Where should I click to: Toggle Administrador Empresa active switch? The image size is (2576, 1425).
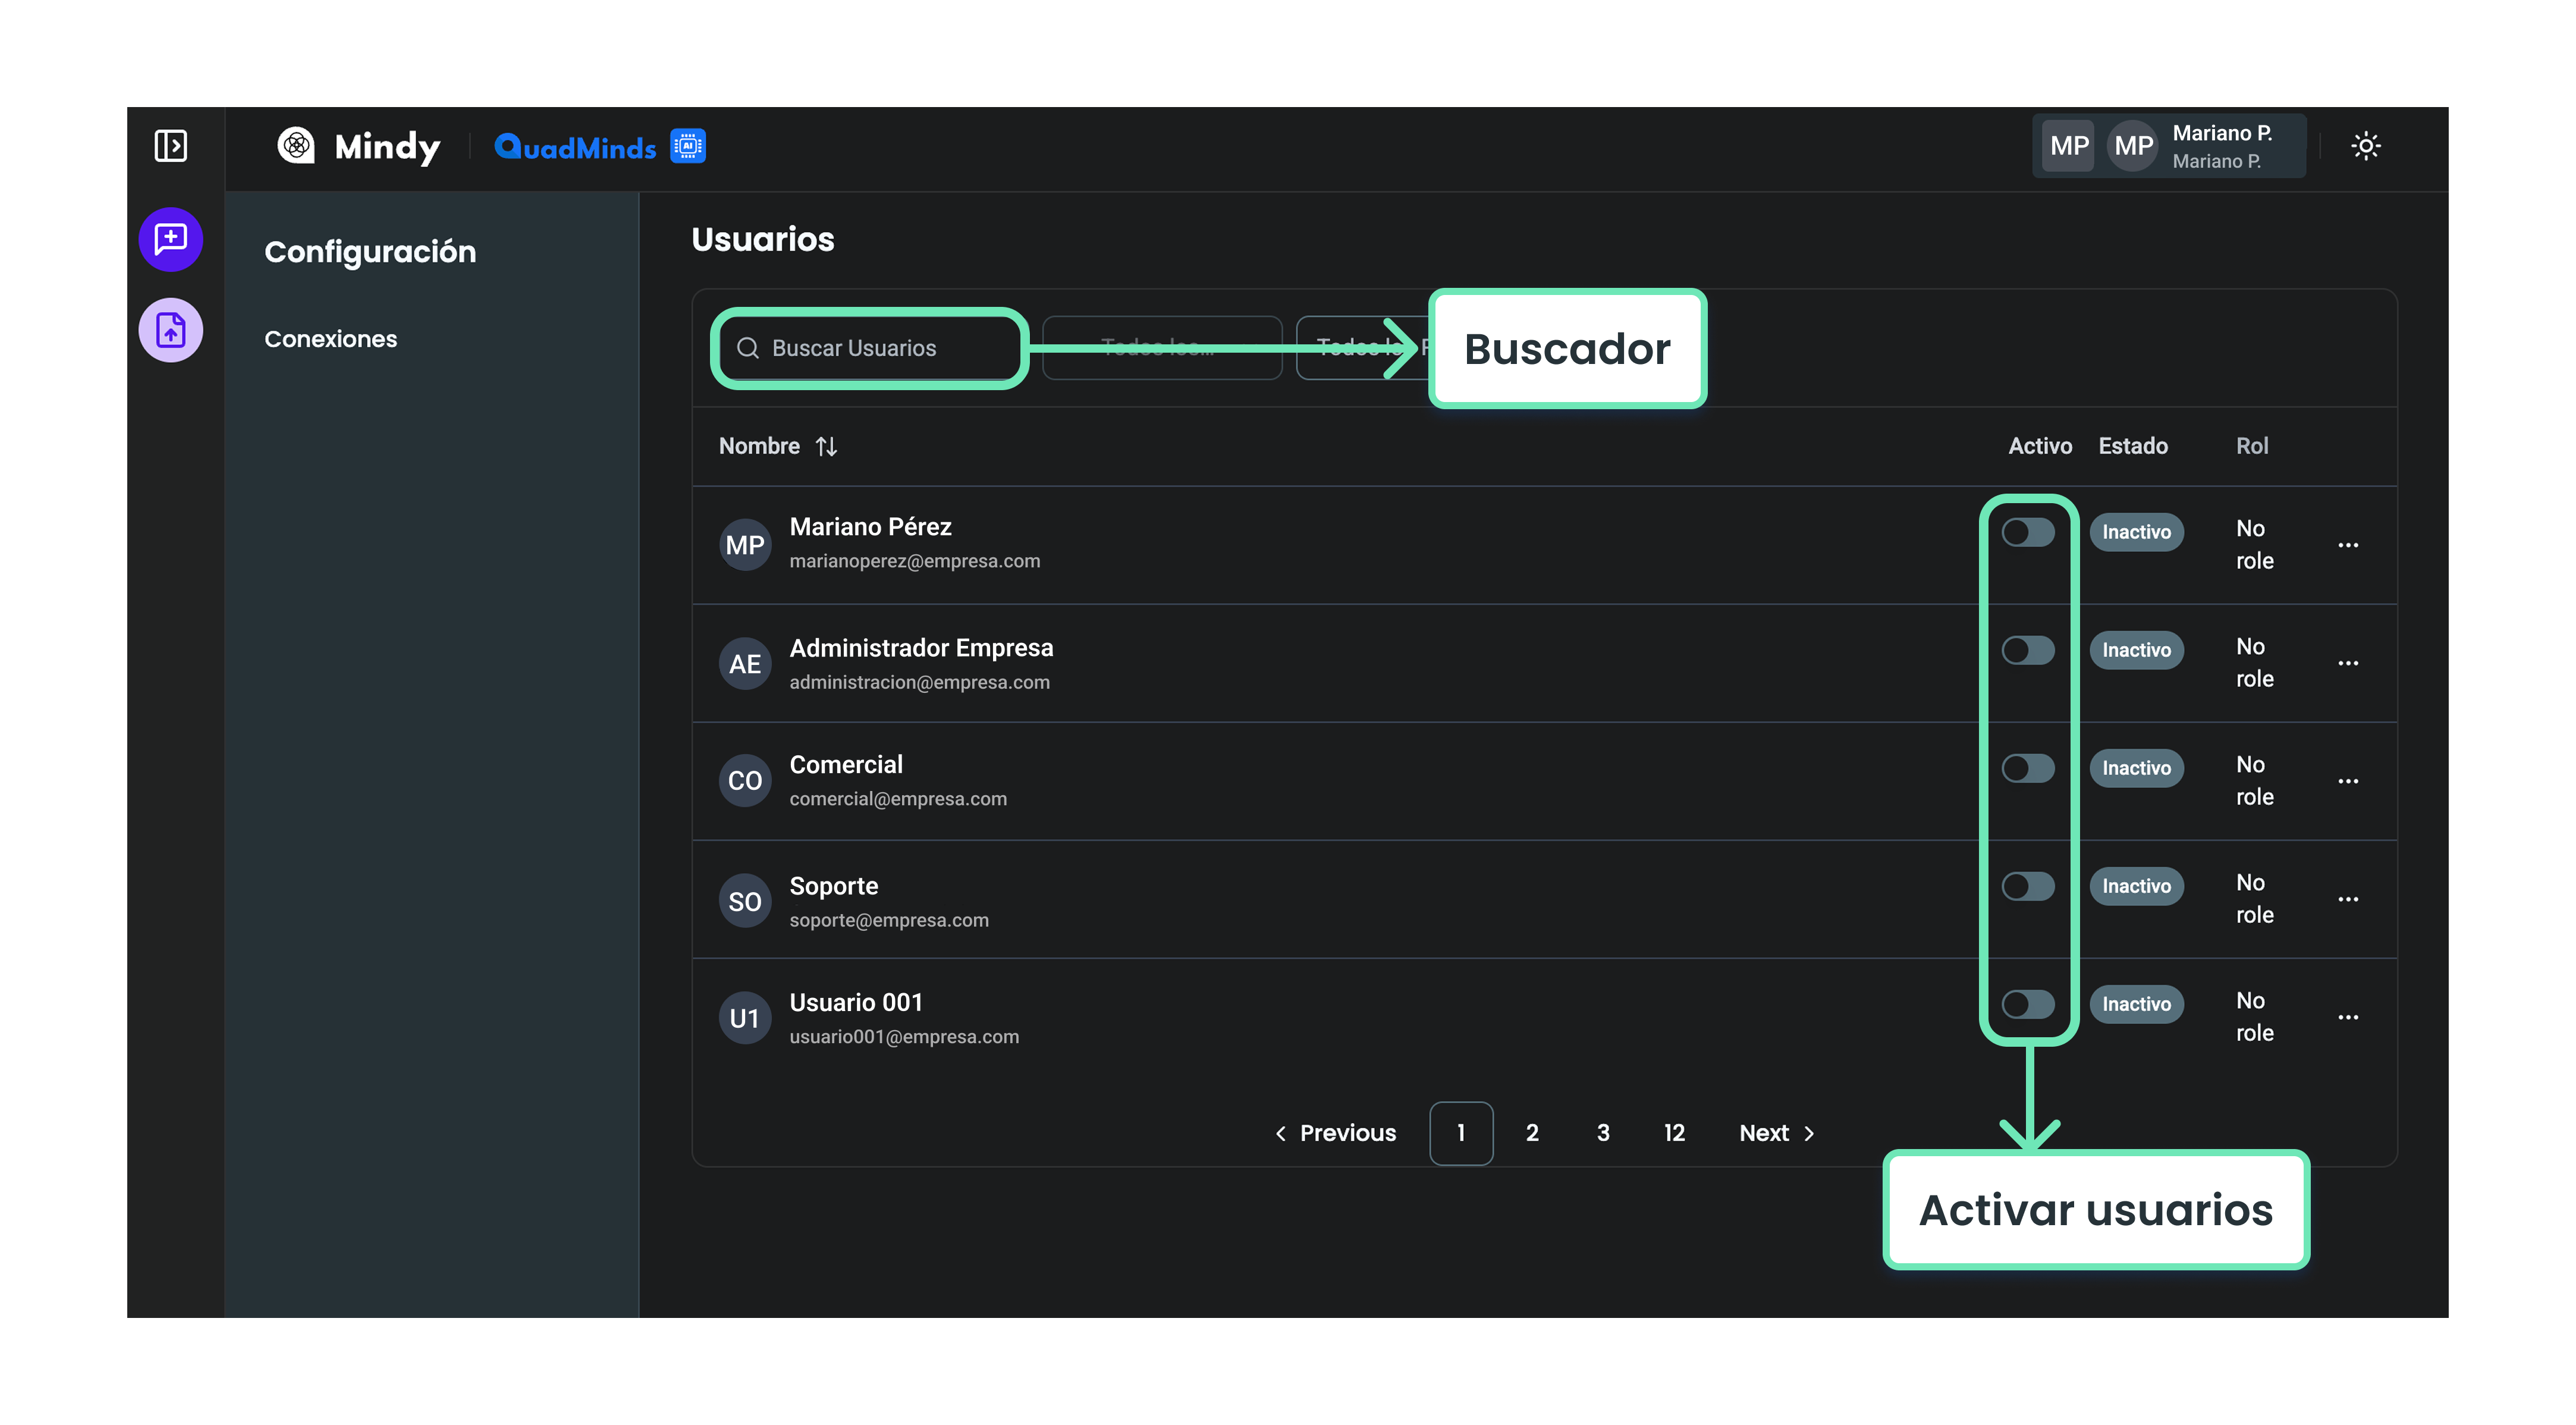point(2028,650)
